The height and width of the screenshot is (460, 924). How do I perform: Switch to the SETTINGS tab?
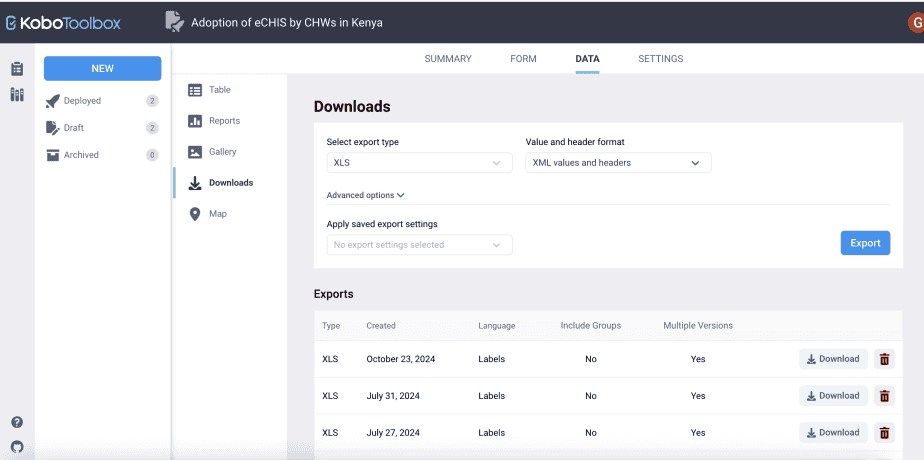point(660,59)
